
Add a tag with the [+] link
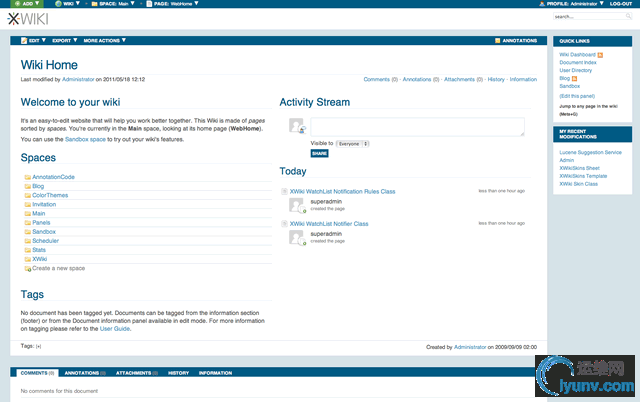(x=38, y=346)
